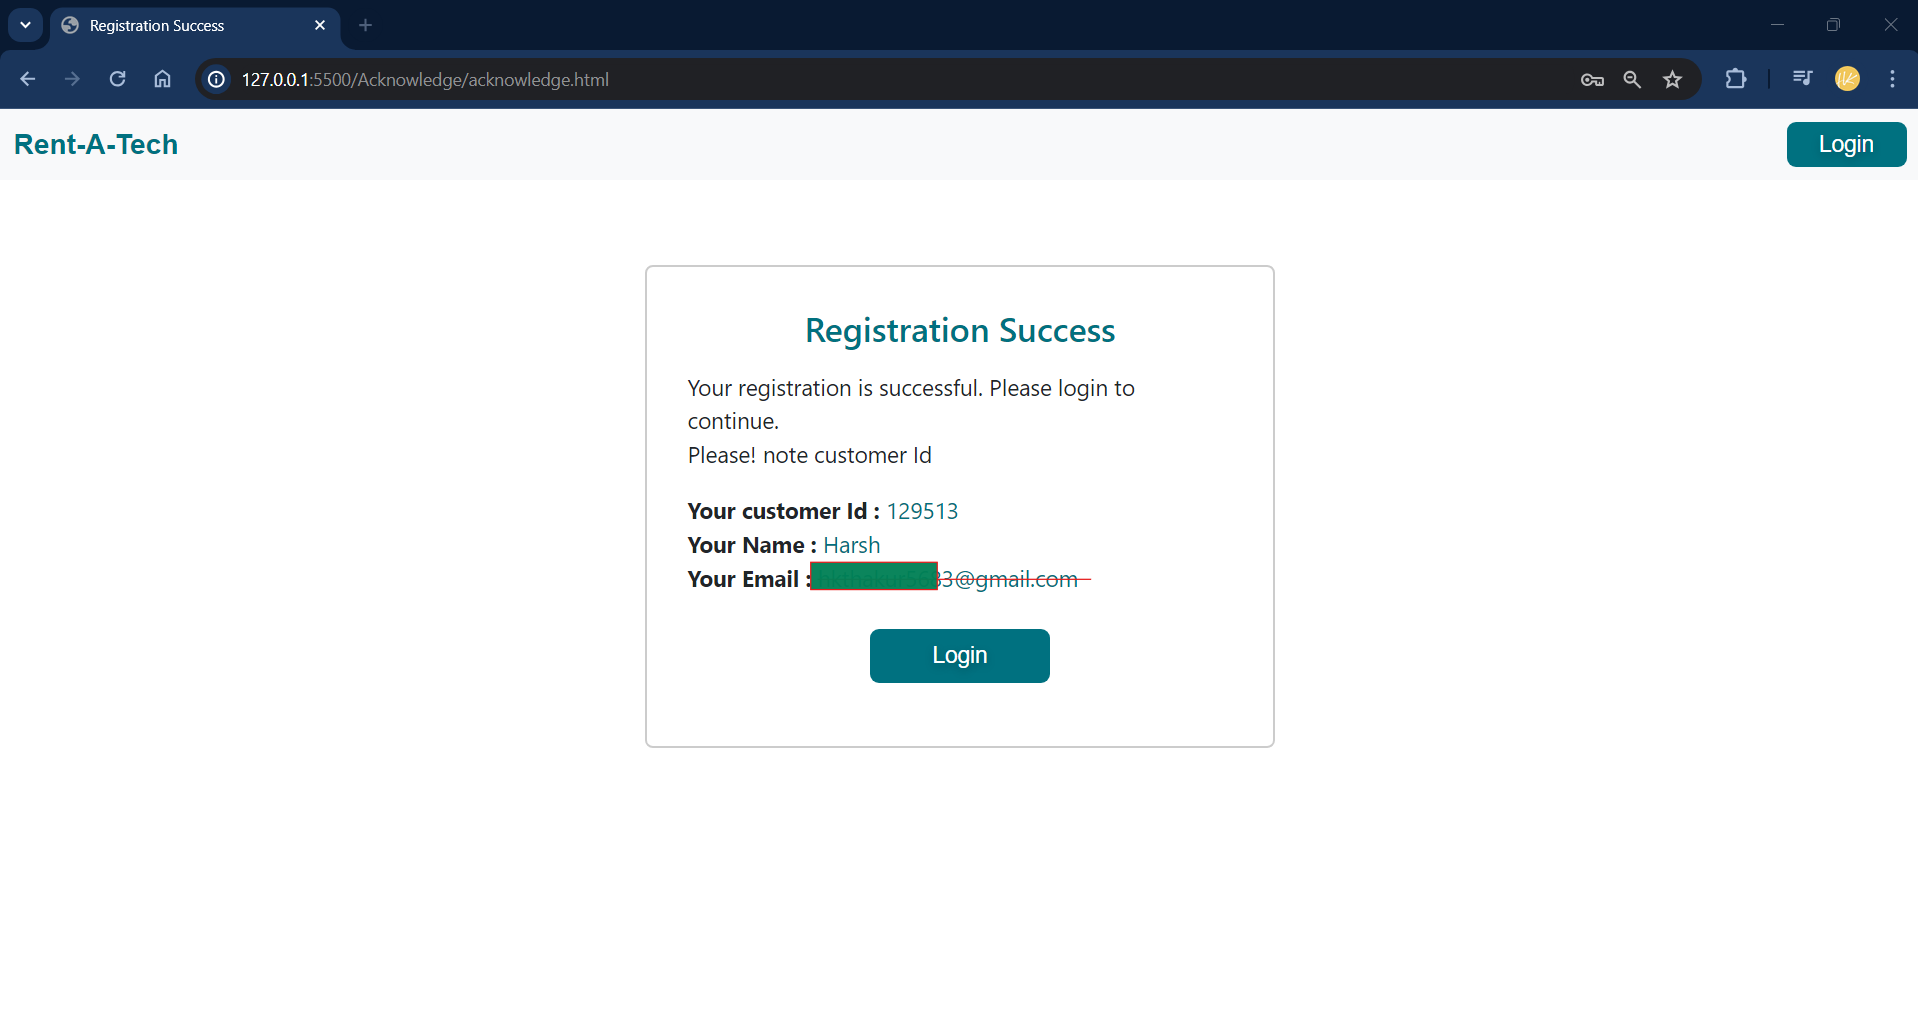Open the password manager key icon

(1592, 79)
